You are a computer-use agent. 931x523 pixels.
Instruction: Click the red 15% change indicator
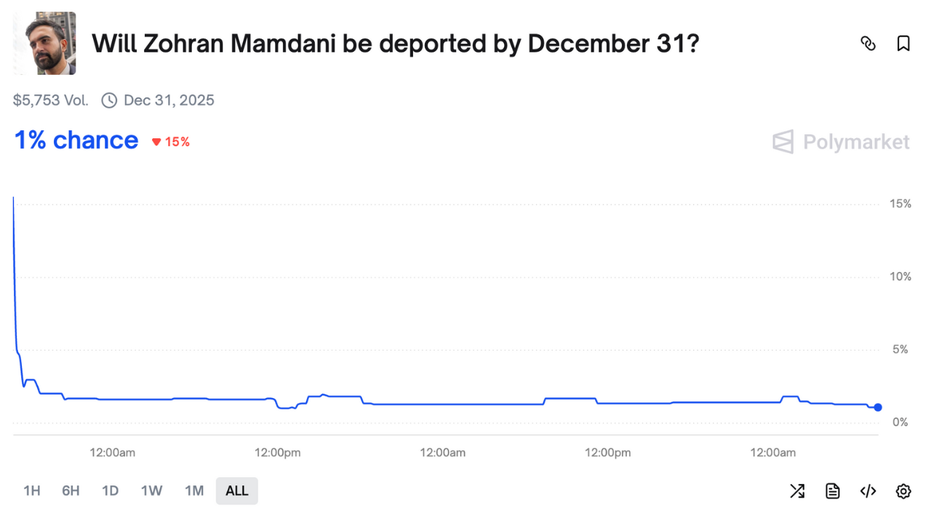[x=171, y=142]
